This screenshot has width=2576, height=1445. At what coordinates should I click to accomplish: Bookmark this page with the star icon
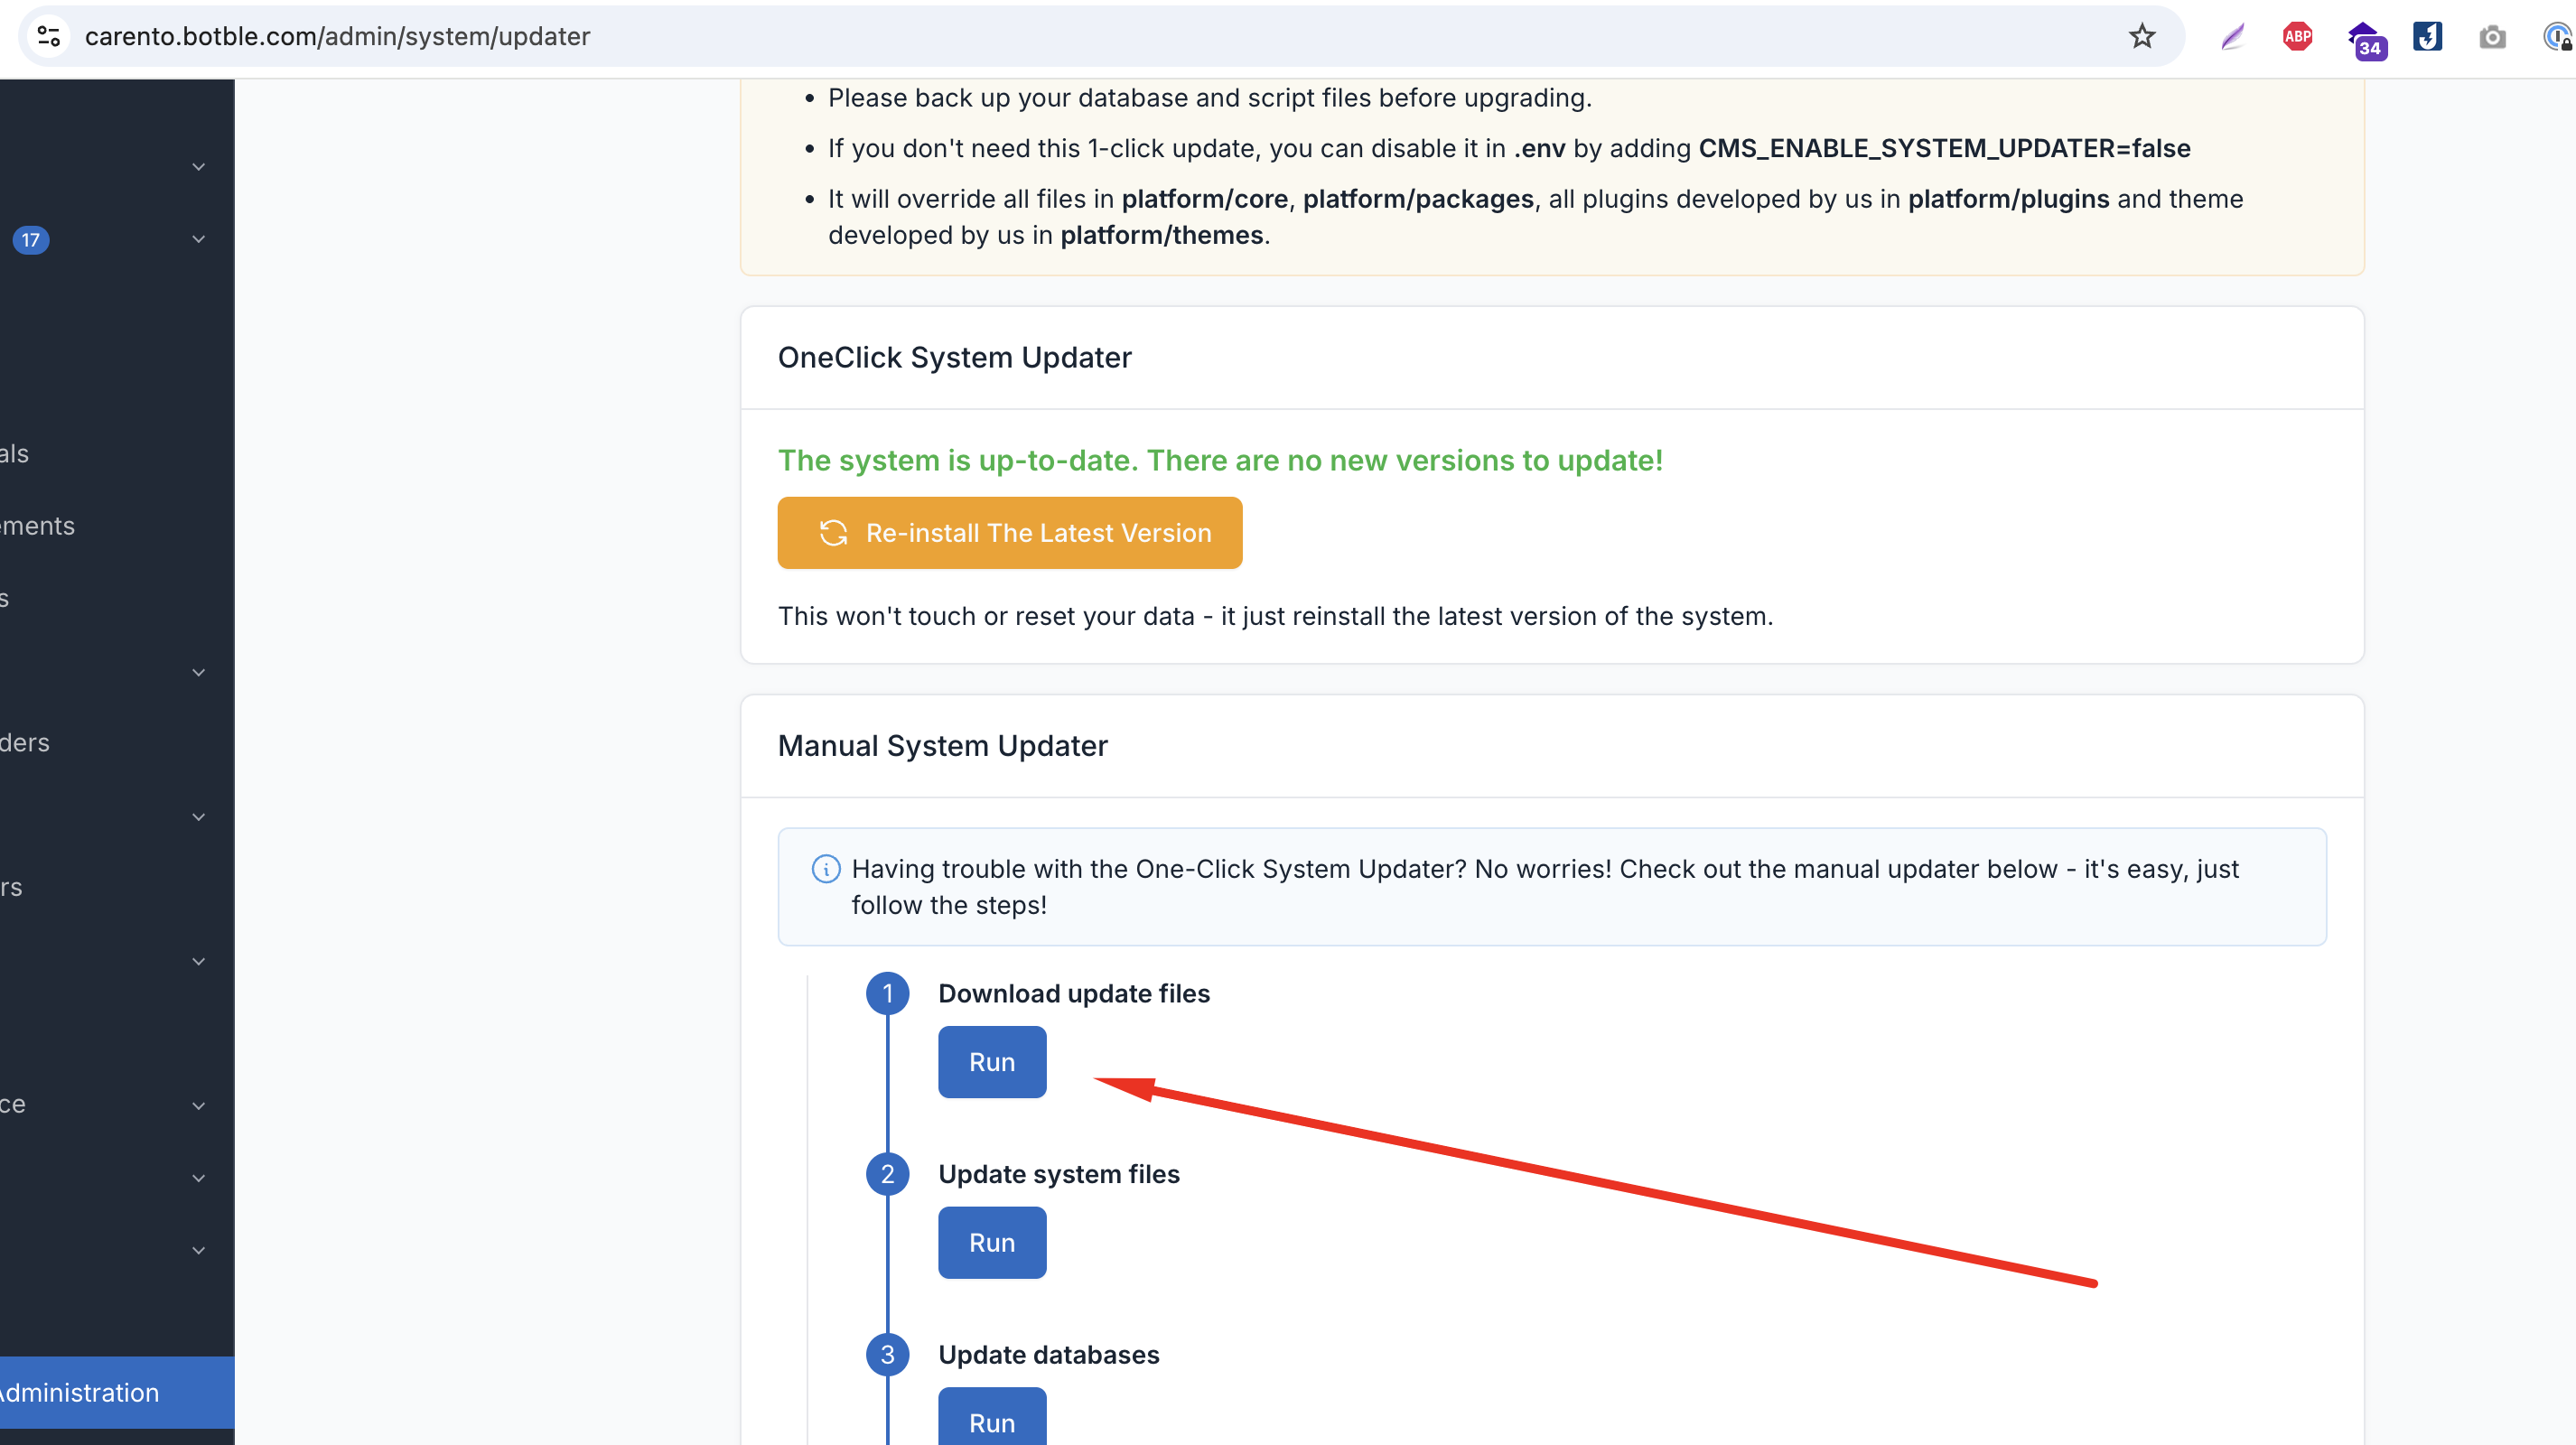pyautogui.click(x=2141, y=37)
